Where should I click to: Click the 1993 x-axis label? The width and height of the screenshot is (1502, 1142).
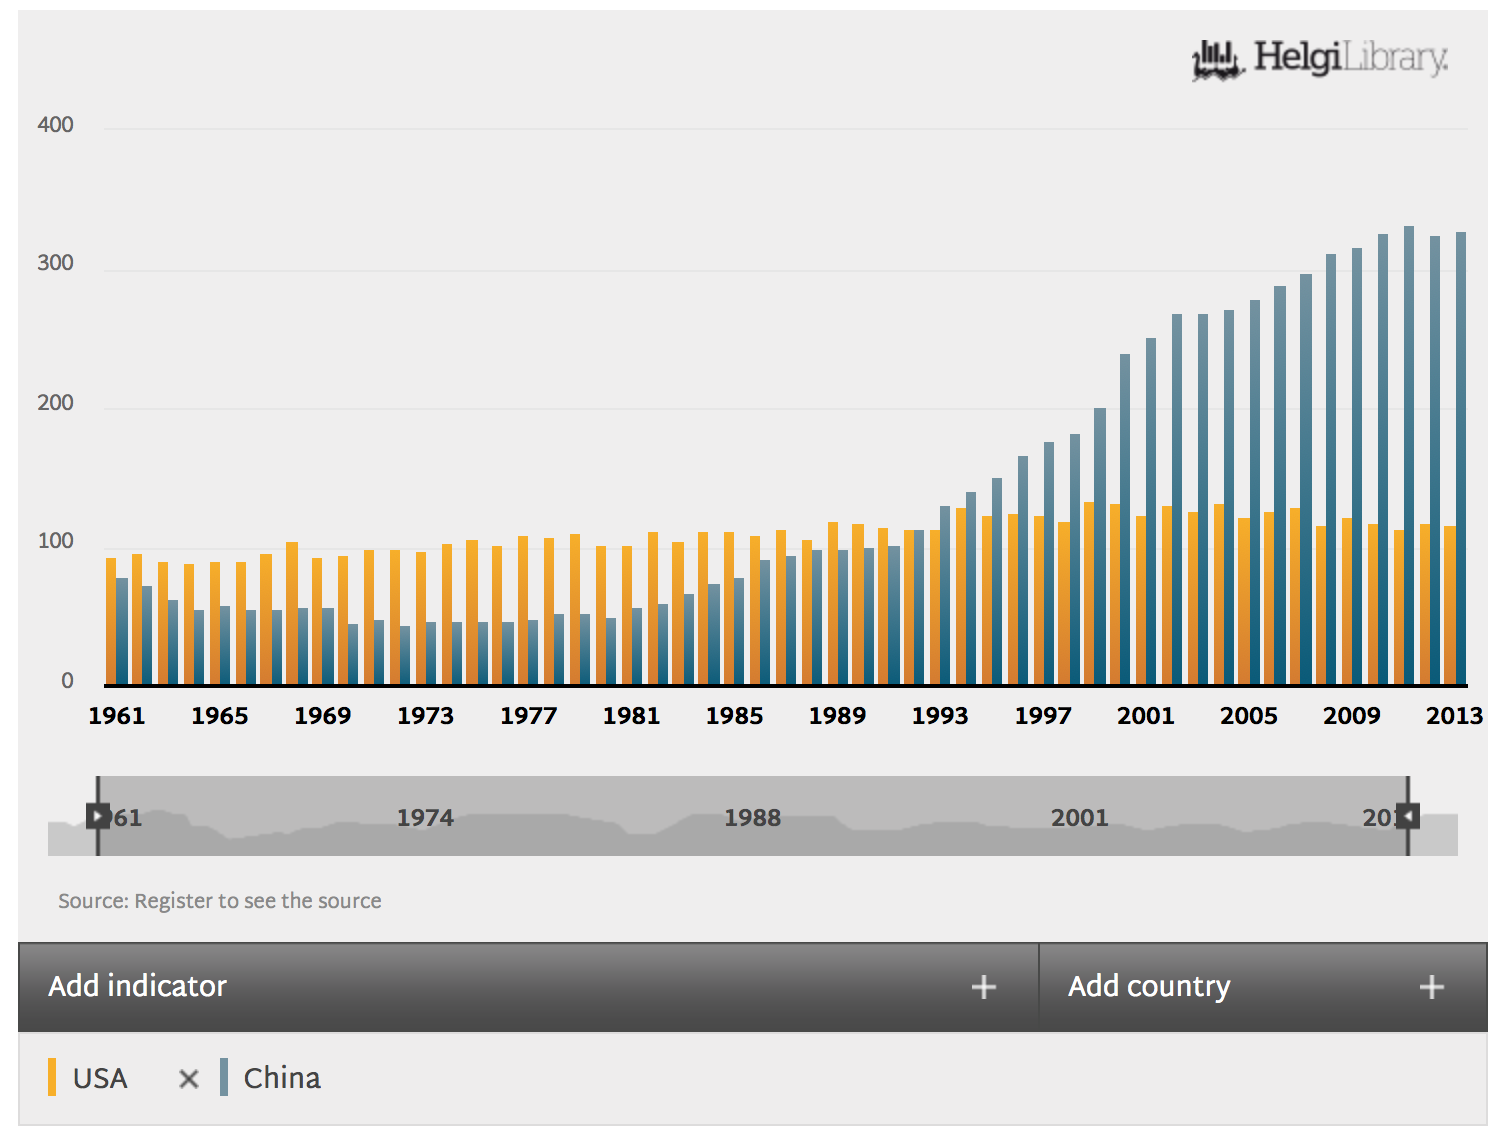tap(940, 716)
